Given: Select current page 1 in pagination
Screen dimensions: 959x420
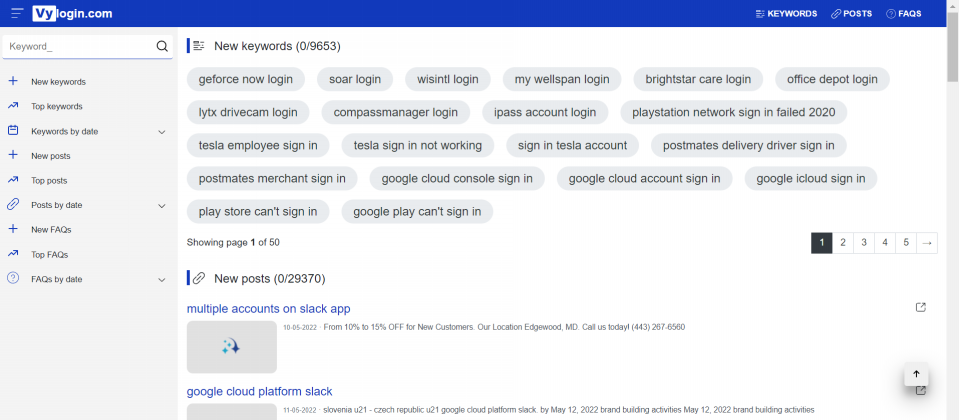Looking at the screenshot, I should [x=822, y=243].
